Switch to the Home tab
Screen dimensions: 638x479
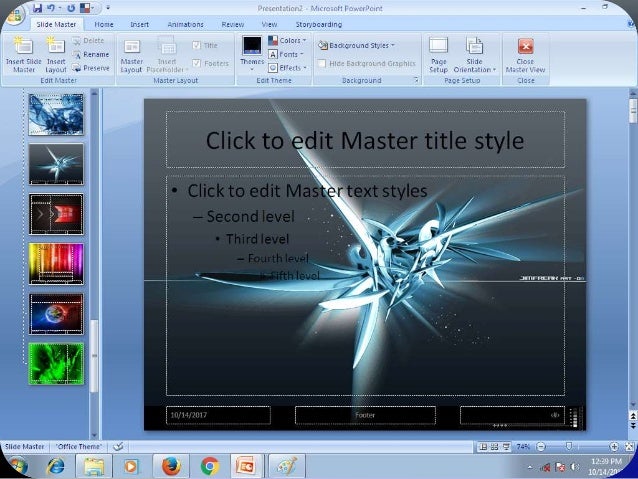tap(104, 24)
